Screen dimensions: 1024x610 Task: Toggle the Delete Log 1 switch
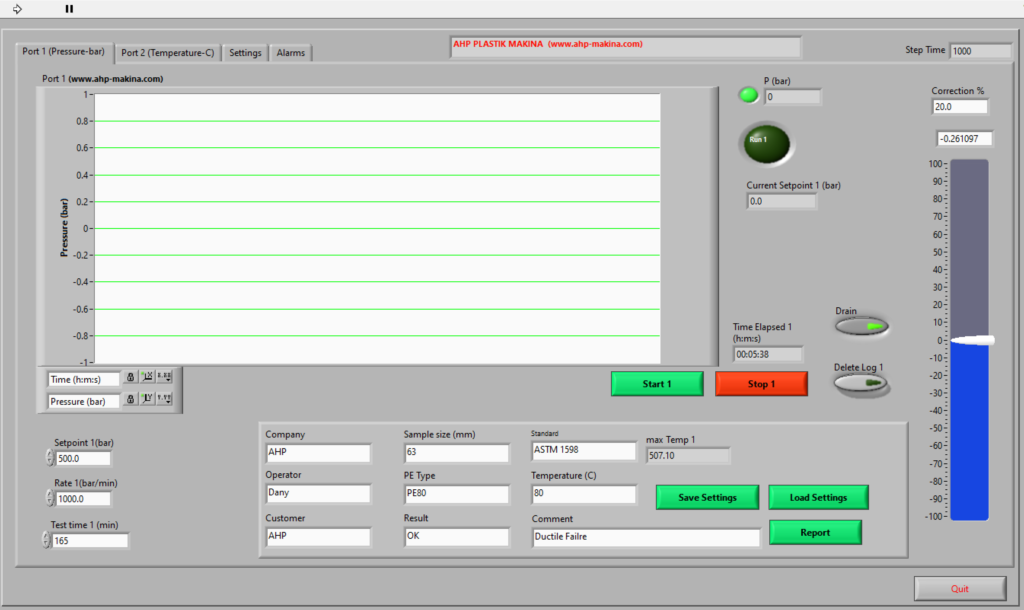point(860,383)
